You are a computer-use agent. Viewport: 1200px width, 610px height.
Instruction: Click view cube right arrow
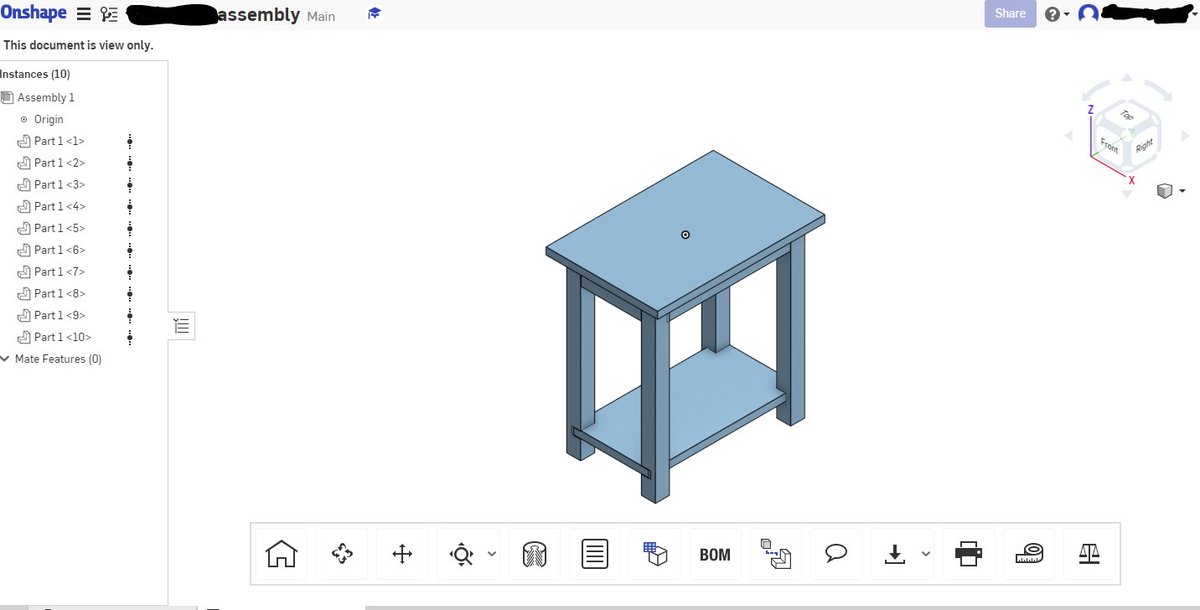pos(1185,135)
